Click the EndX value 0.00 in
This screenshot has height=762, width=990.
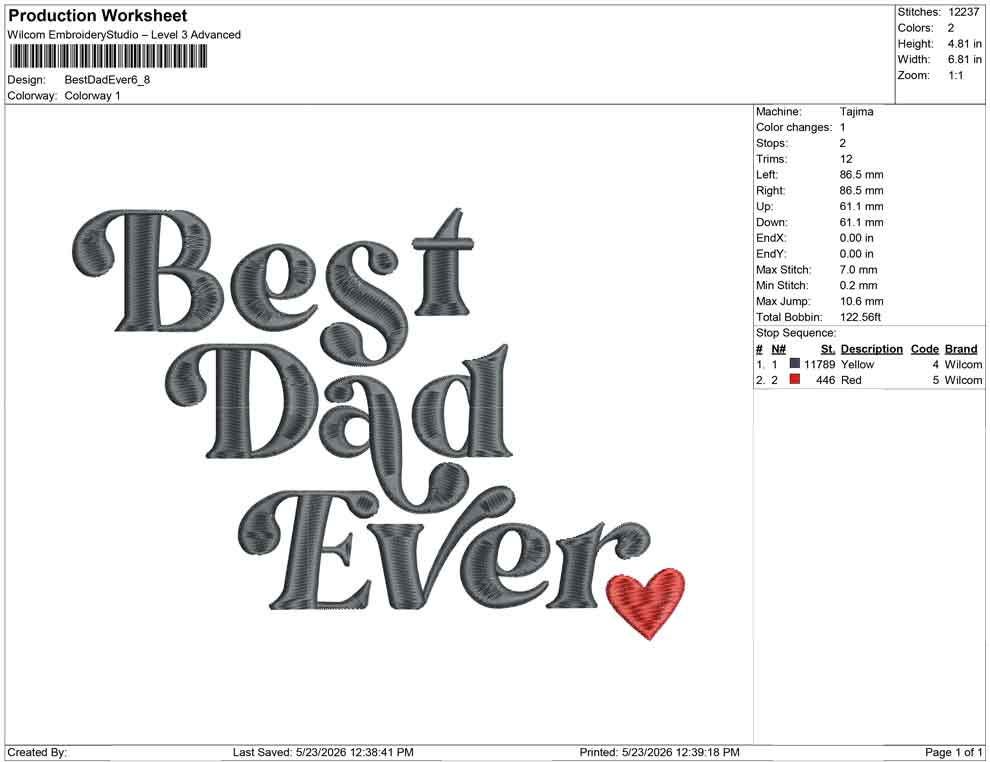click(x=857, y=238)
